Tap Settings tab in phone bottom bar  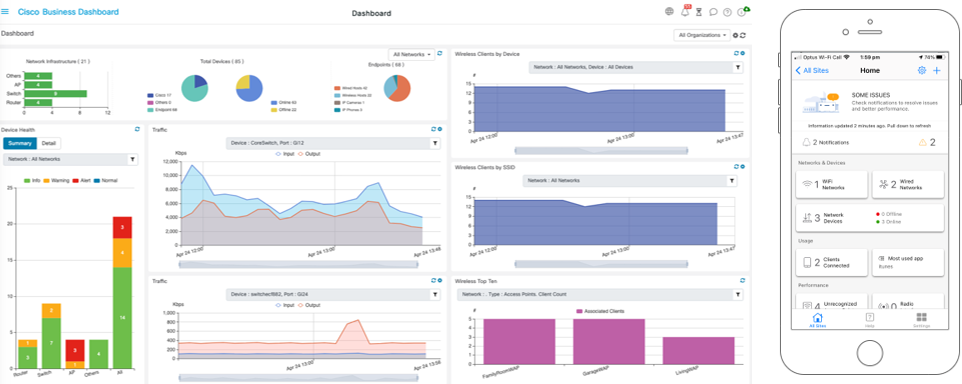coord(921,320)
